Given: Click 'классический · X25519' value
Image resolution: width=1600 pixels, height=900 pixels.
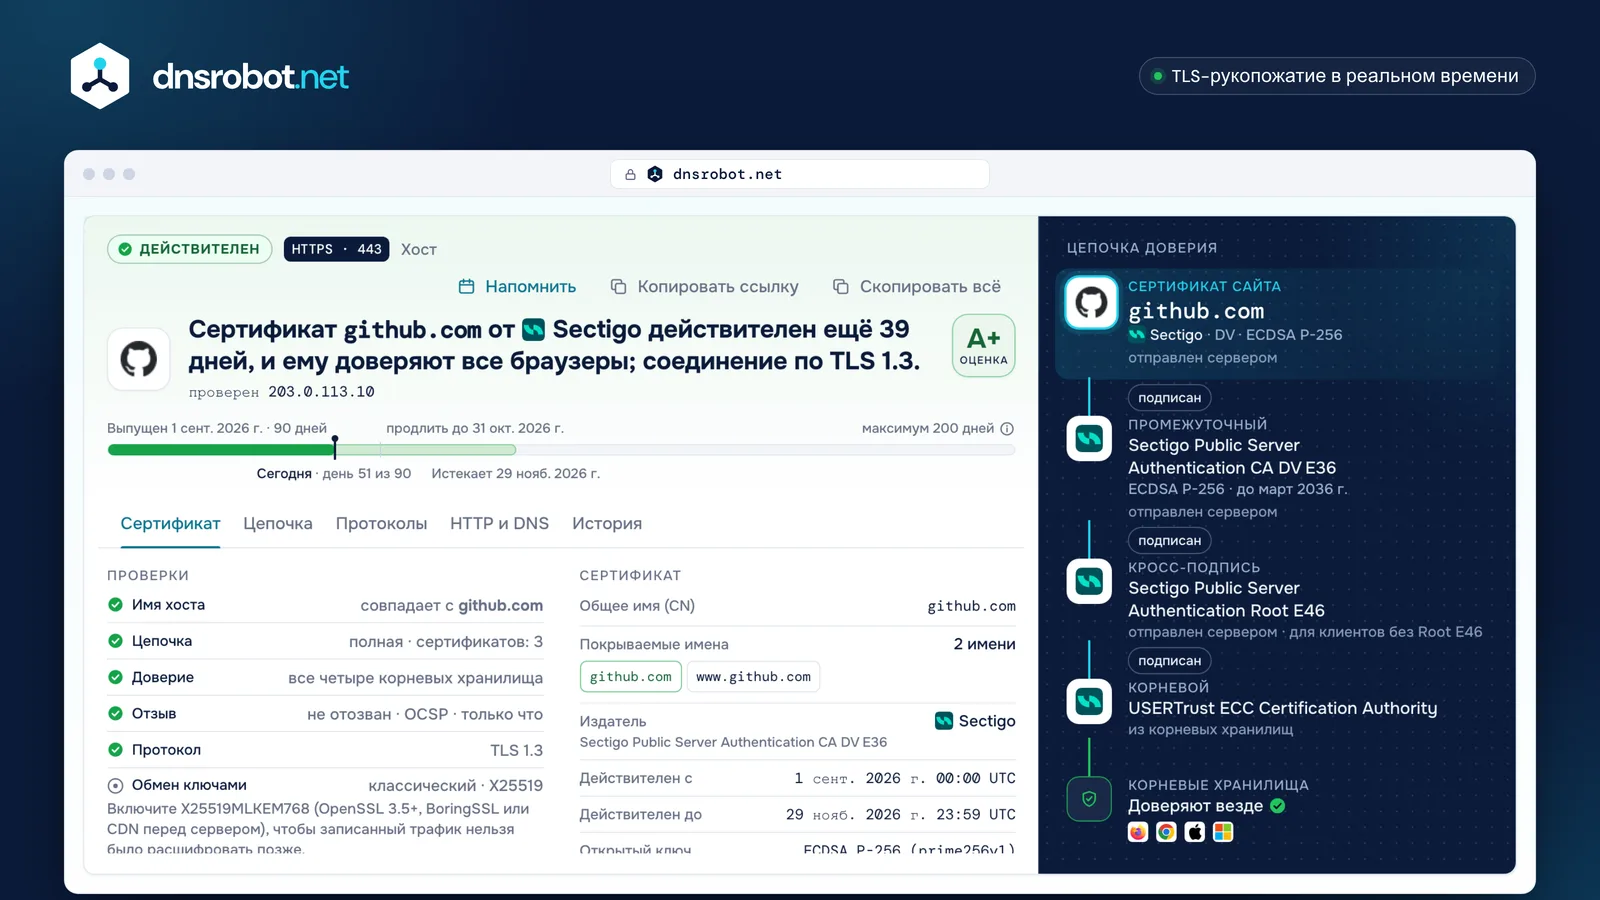Looking at the screenshot, I should [456, 786].
